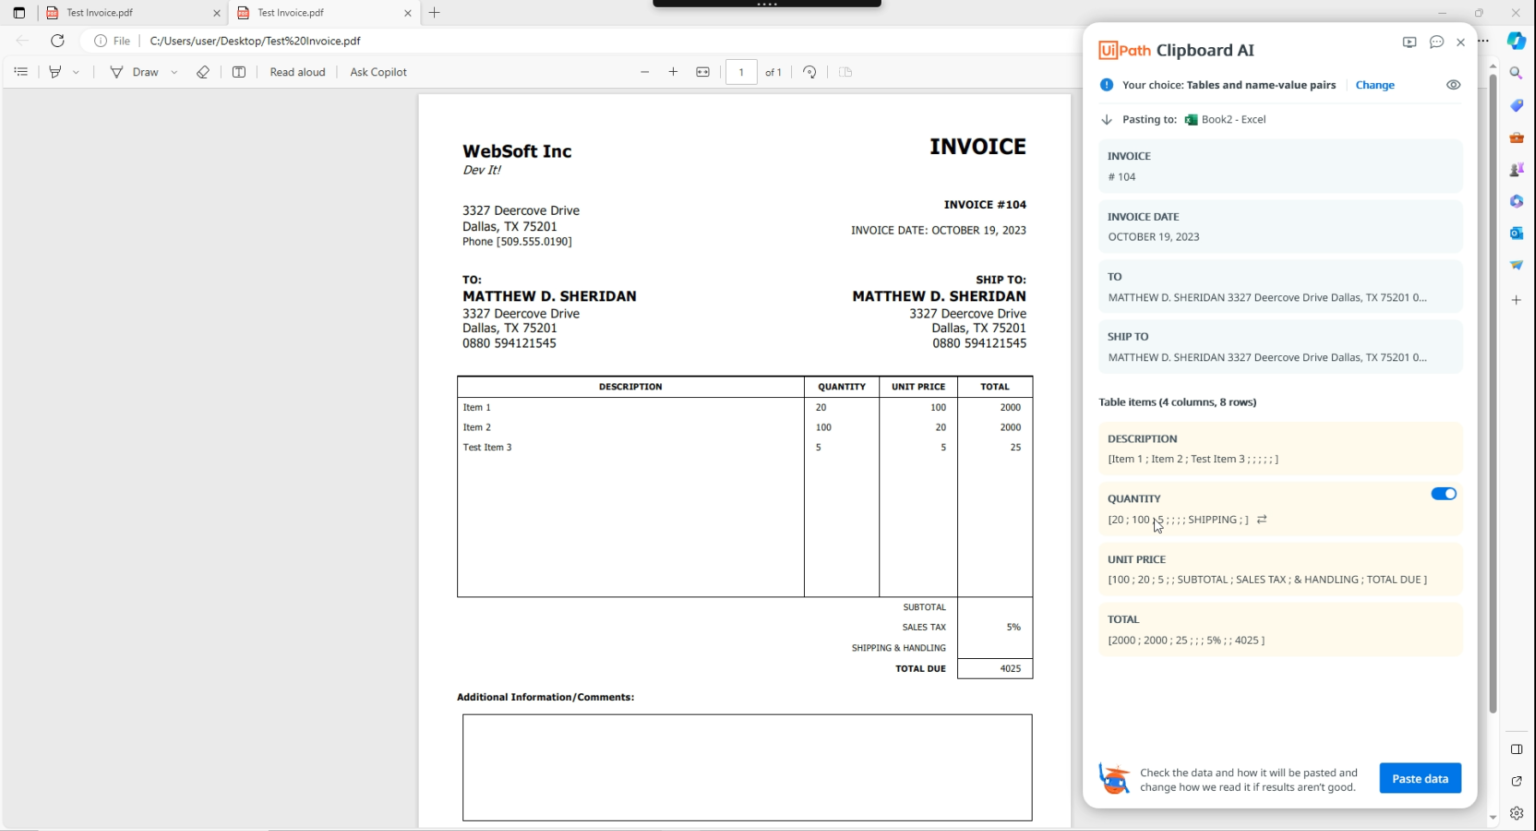Select the Draw tool in the PDF toolbar
1536x831 pixels.
(x=143, y=71)
